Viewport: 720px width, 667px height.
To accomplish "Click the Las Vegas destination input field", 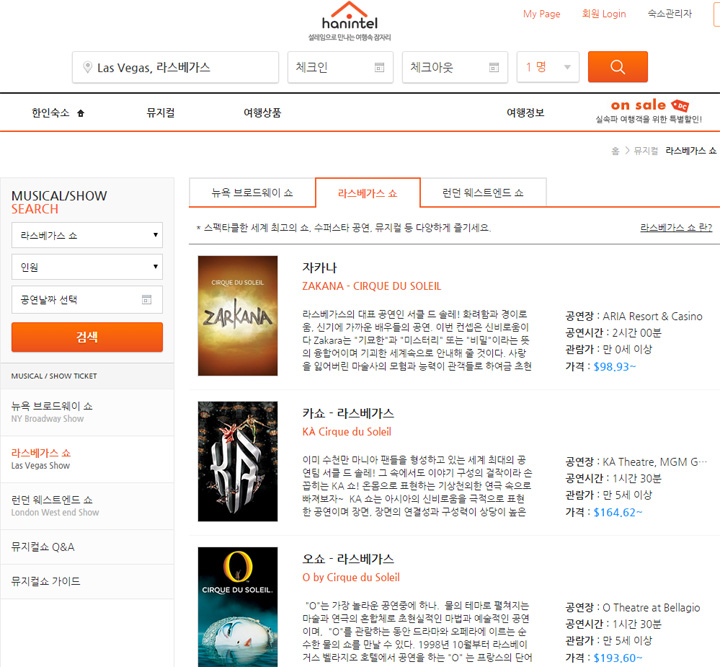I will 175,67.
